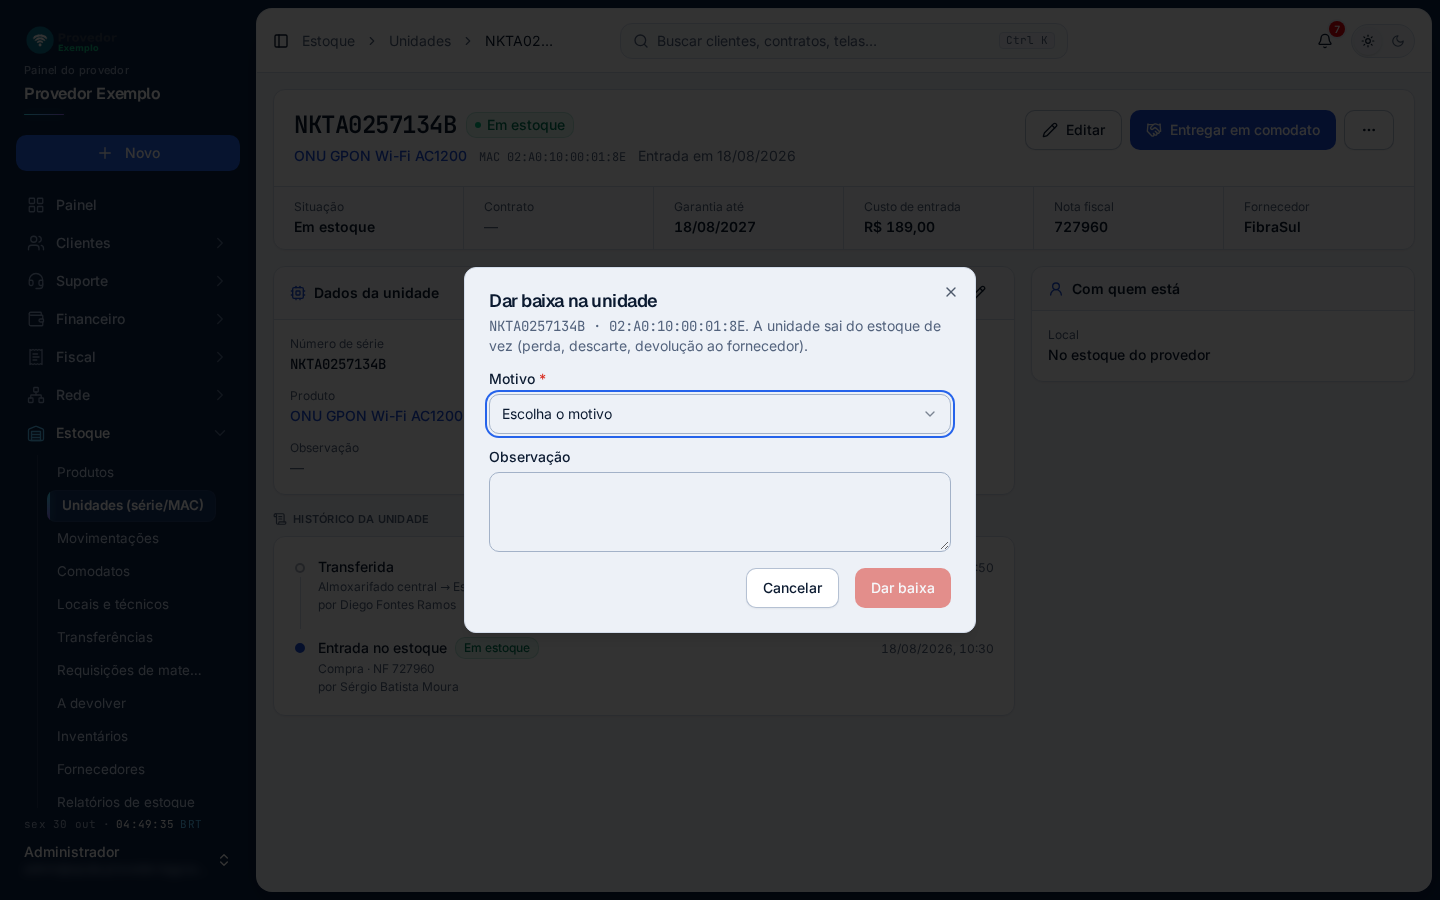The height and width of the screenshot is (900, 1440).
Task: Open the notifications bell
Action: point(1325,41)
